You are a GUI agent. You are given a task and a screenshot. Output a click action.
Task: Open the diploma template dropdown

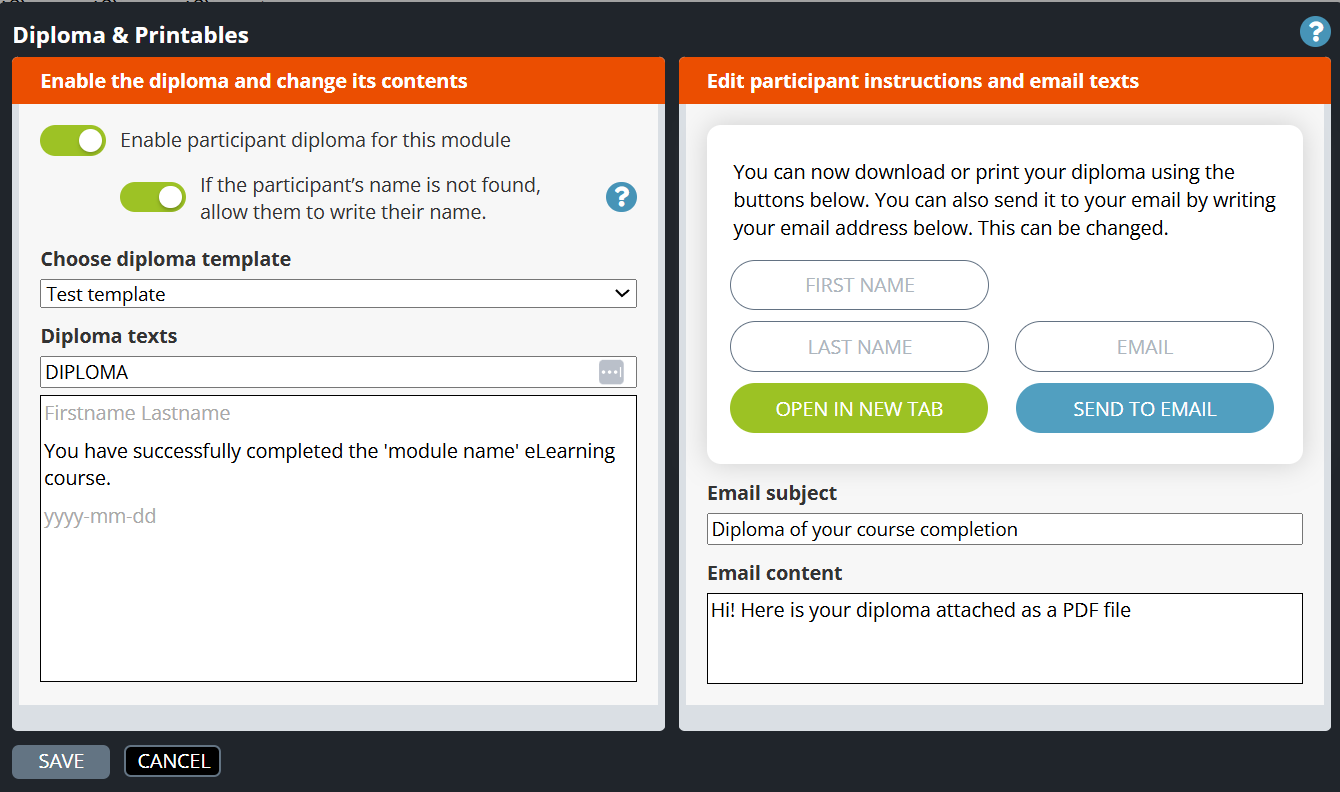coord(338,294)
